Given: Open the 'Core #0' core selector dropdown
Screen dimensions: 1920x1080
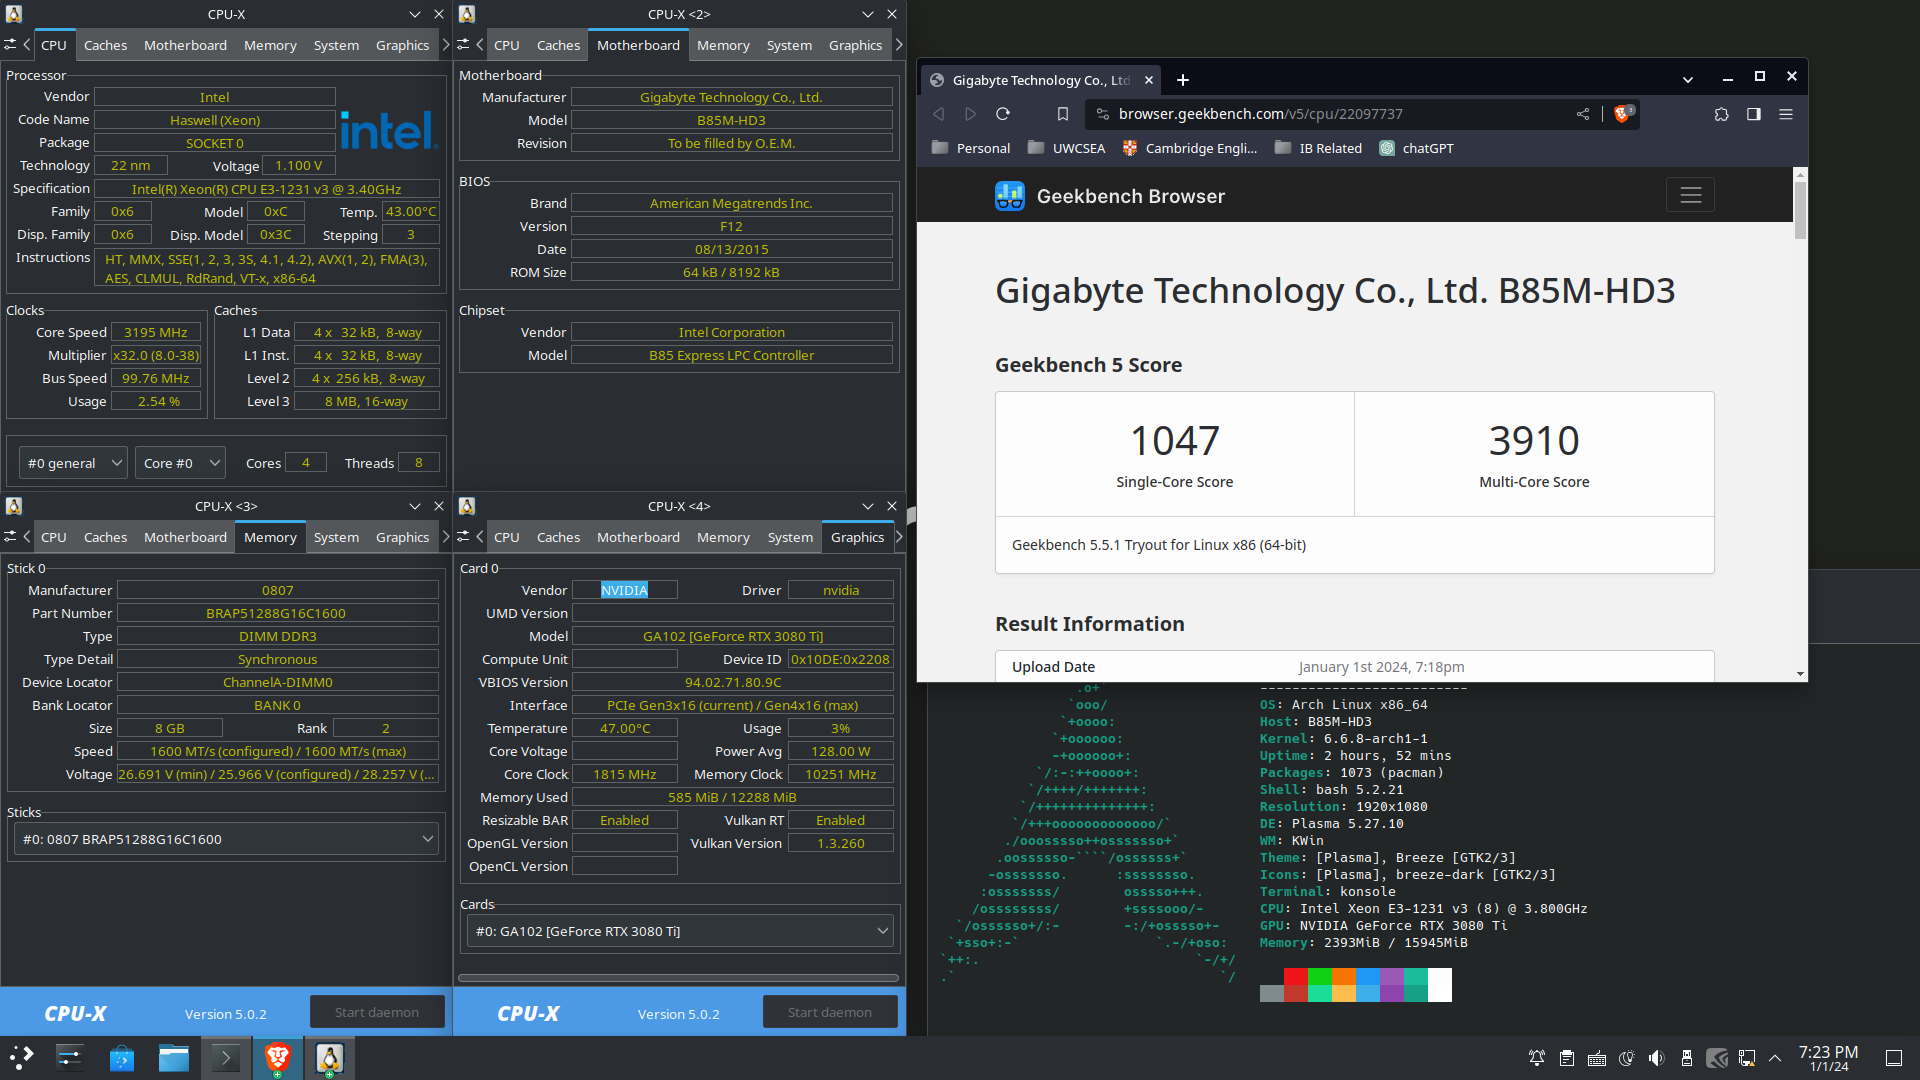Looking at the screenshot, I should [180, 463].
